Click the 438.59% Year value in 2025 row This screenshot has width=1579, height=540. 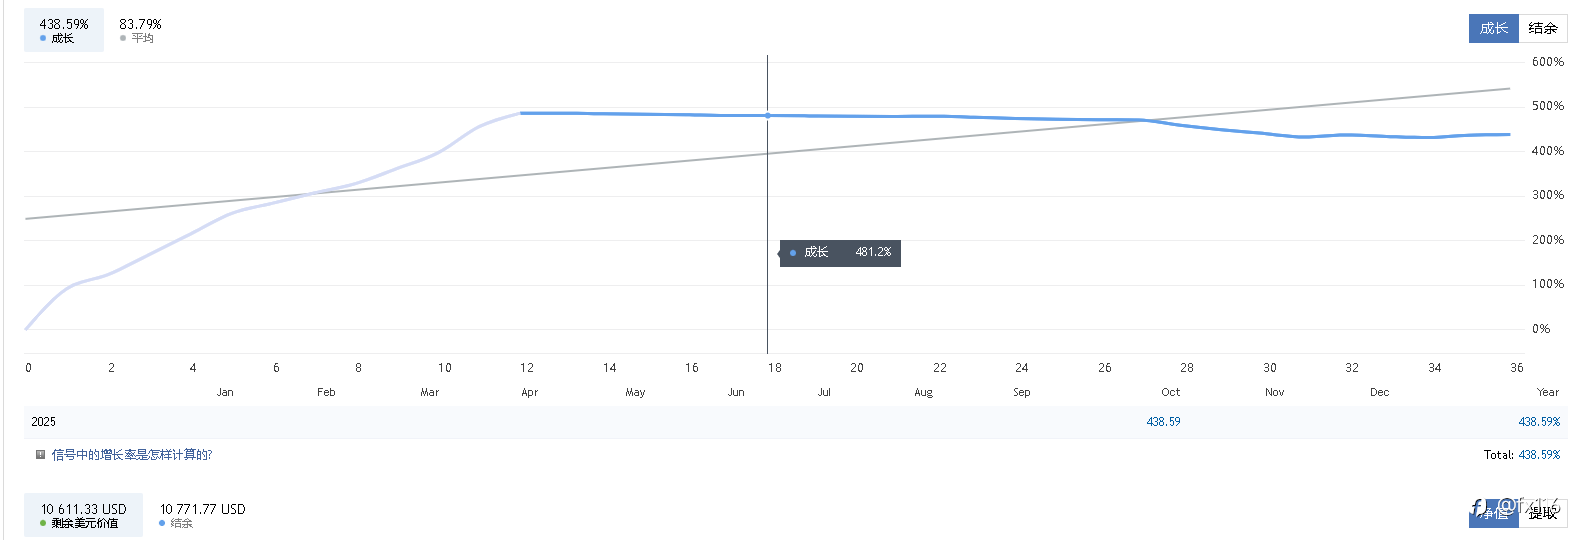(1539, 422)
